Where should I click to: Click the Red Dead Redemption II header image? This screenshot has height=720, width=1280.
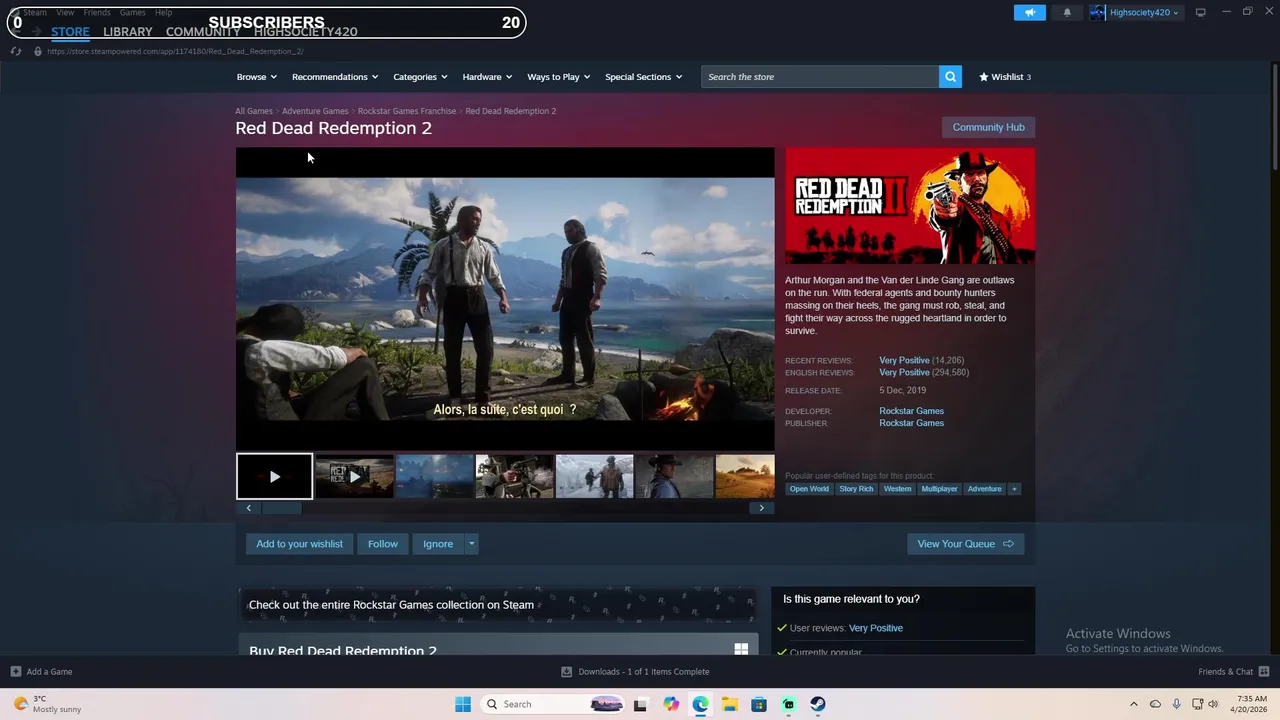[910, 206]
